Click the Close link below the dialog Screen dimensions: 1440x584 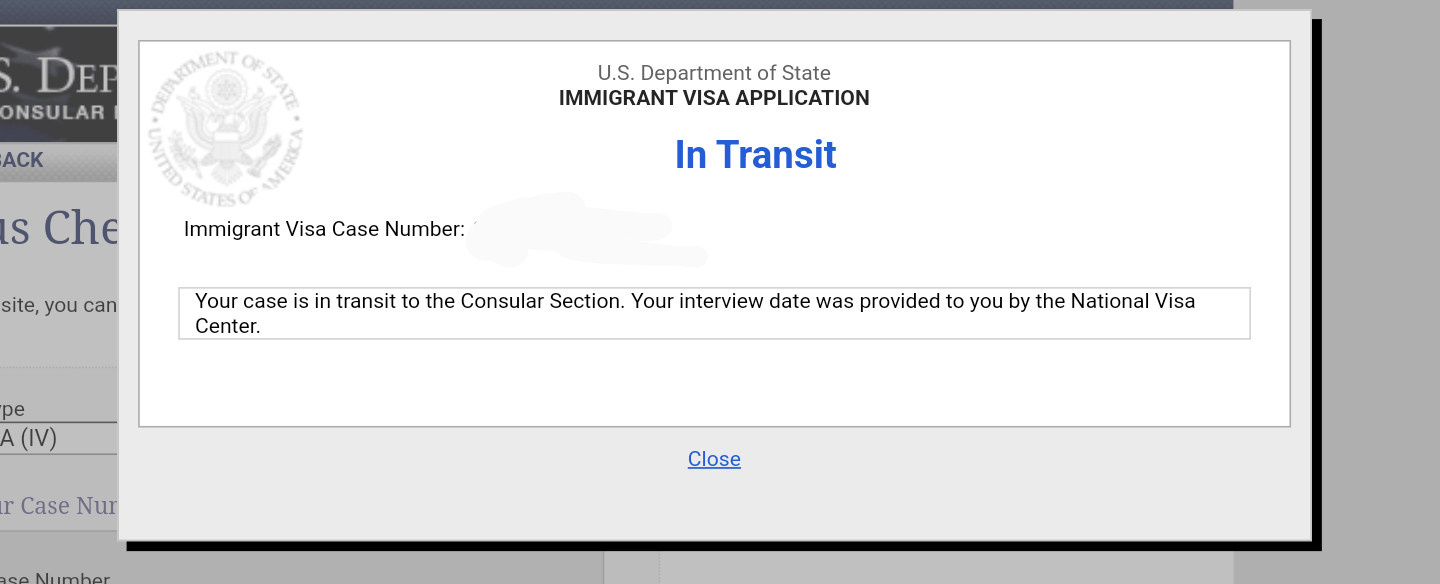tap(714, 459)
